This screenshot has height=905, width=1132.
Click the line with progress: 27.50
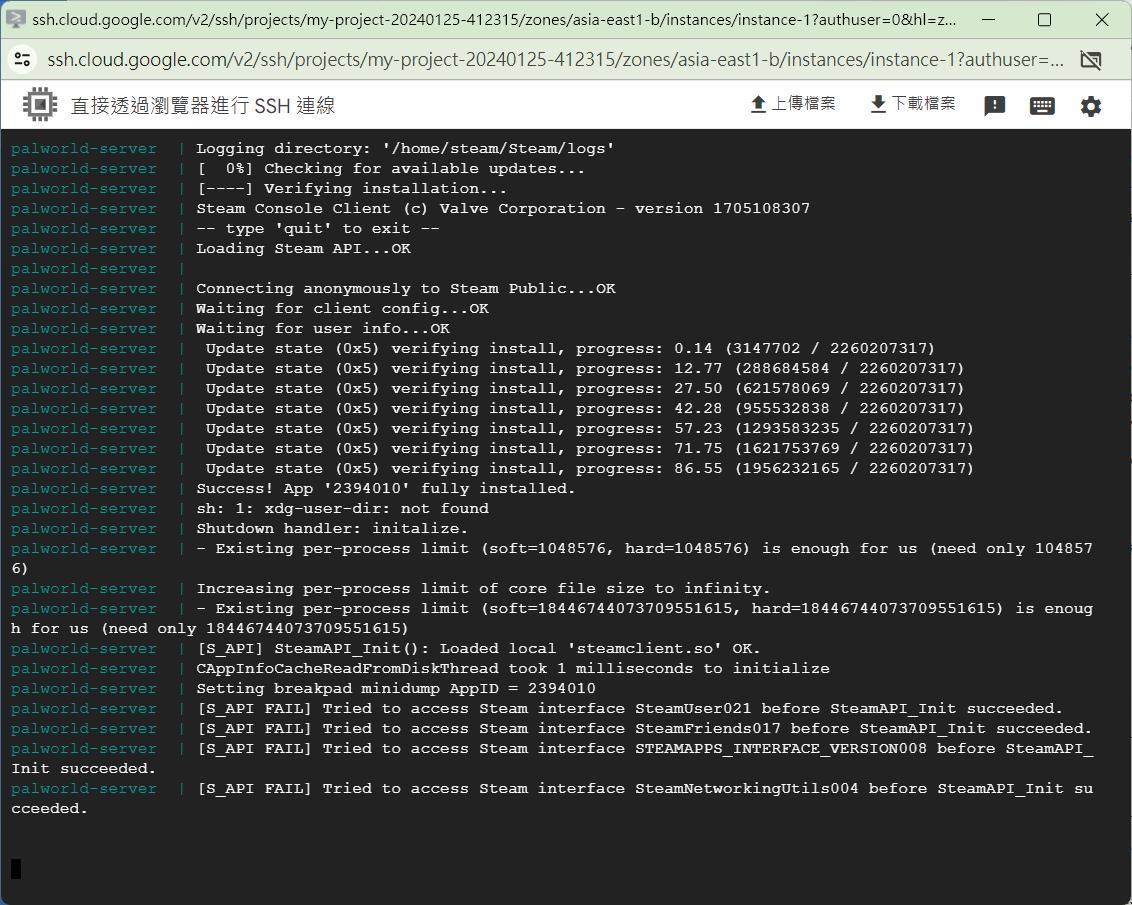click(584, 388)
